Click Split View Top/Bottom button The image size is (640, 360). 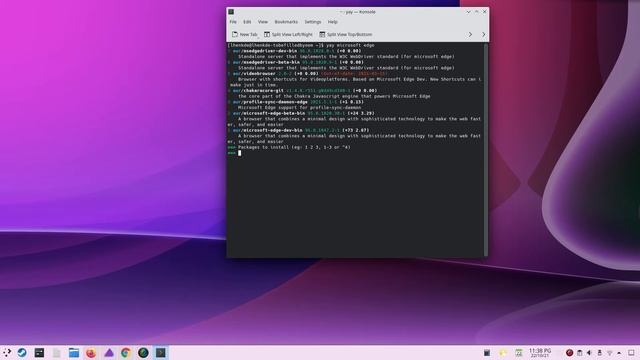[346, 34]
